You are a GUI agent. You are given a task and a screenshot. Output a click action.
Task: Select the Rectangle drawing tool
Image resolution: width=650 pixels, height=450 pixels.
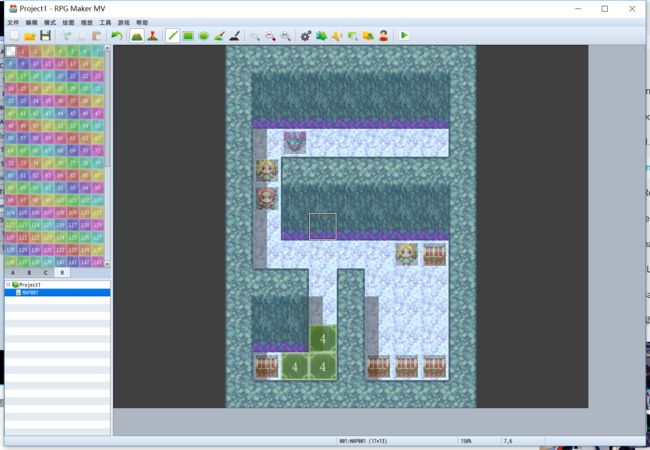188,36
